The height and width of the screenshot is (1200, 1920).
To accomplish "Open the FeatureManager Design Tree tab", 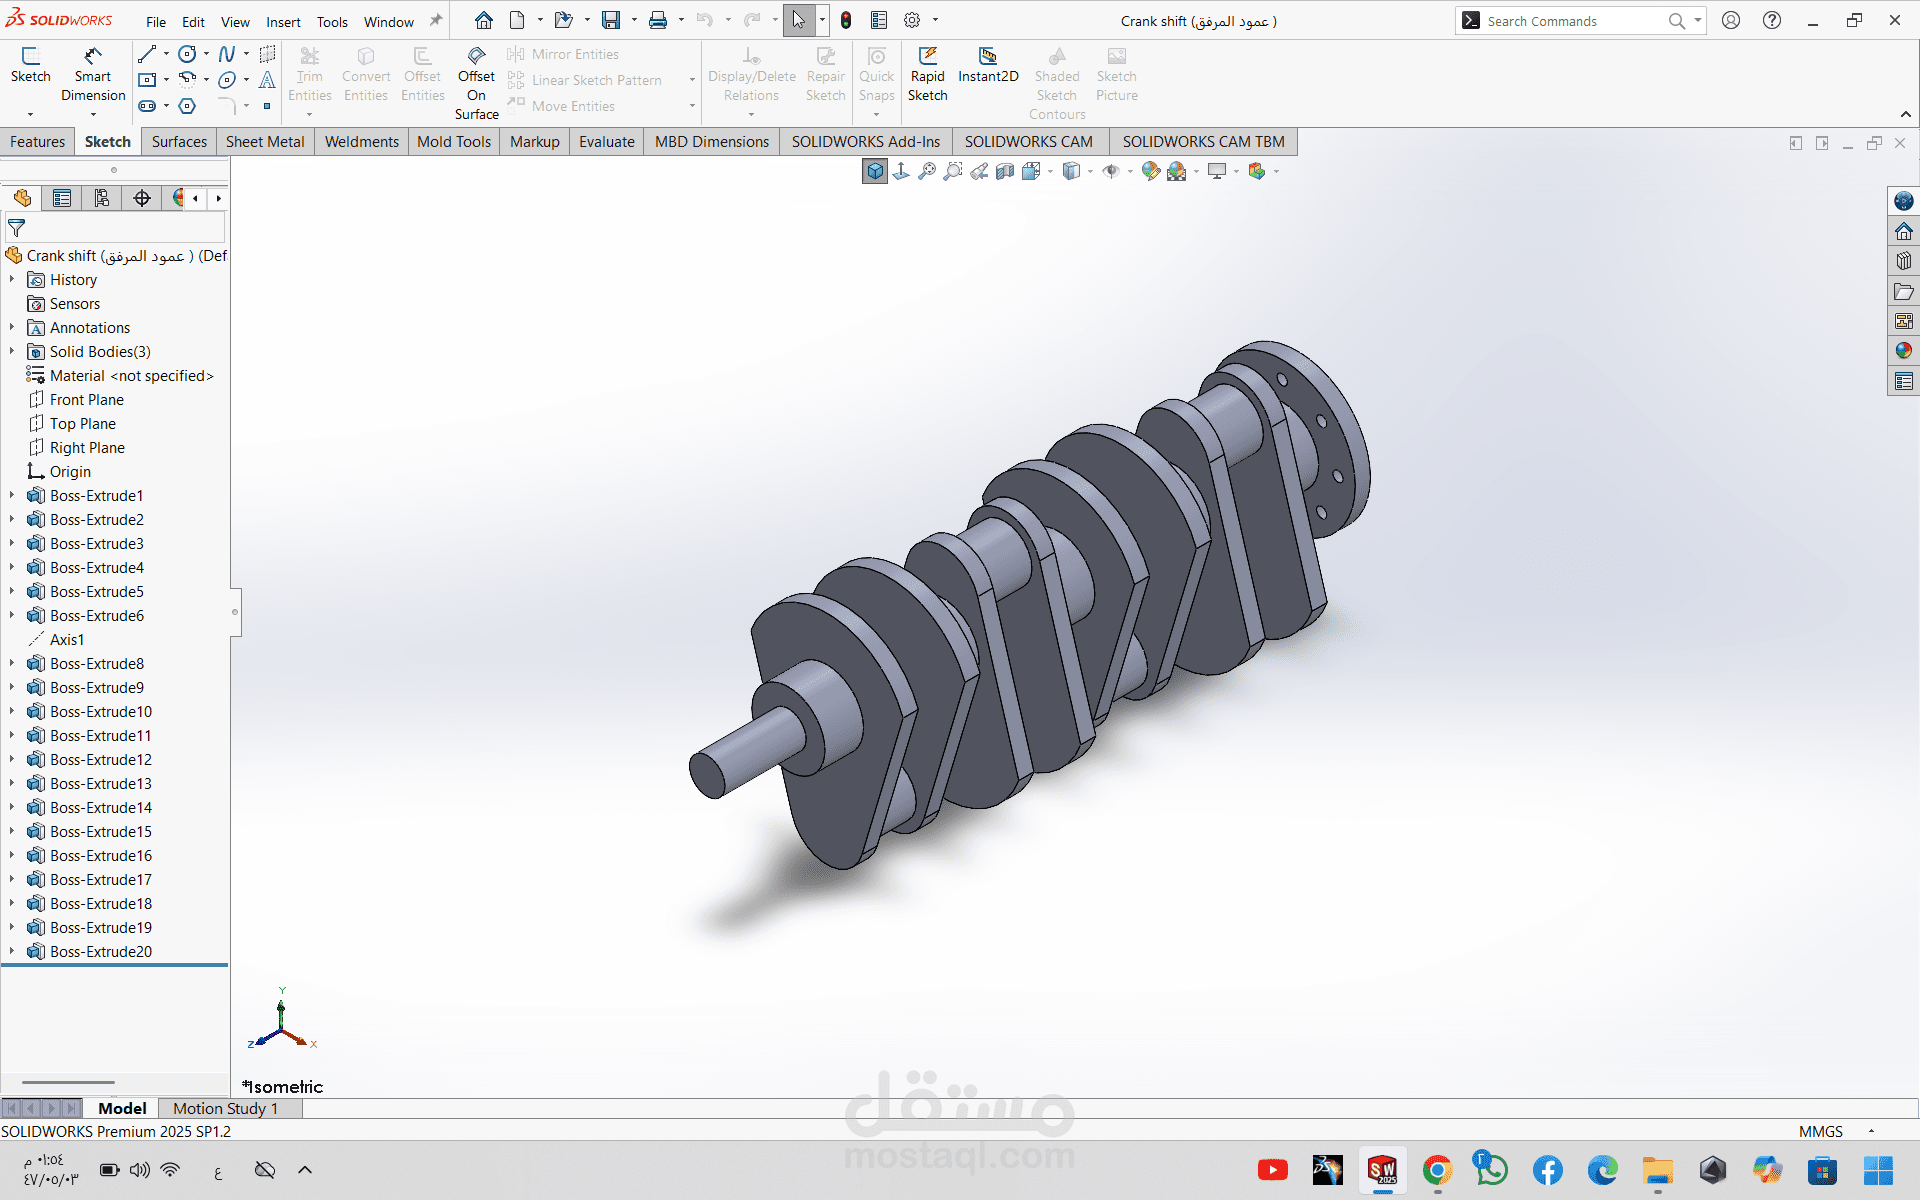I will point(22,198).
